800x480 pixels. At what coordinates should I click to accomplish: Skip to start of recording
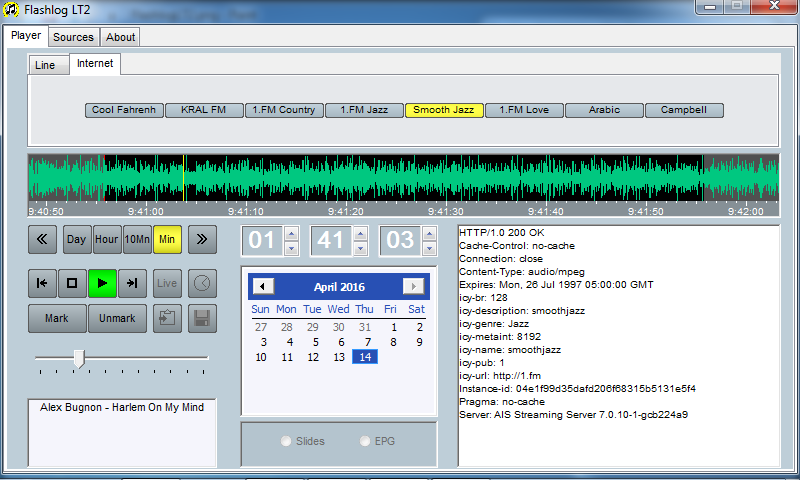click(x=42, y=283)
